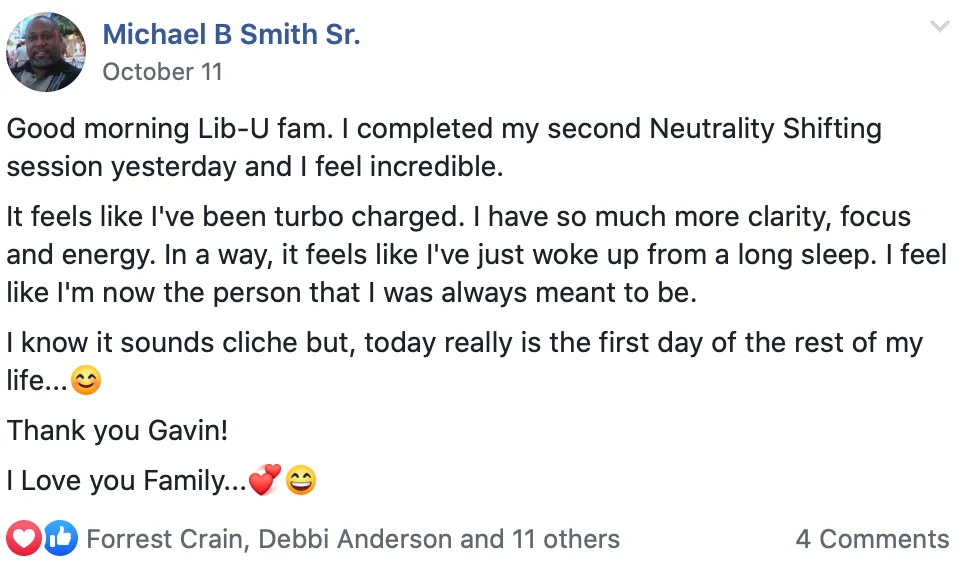This screenshot has width=968, height=576.
Task: Open Michael B Smith Sr.'s profile link
Action: [x=232, y=34]
